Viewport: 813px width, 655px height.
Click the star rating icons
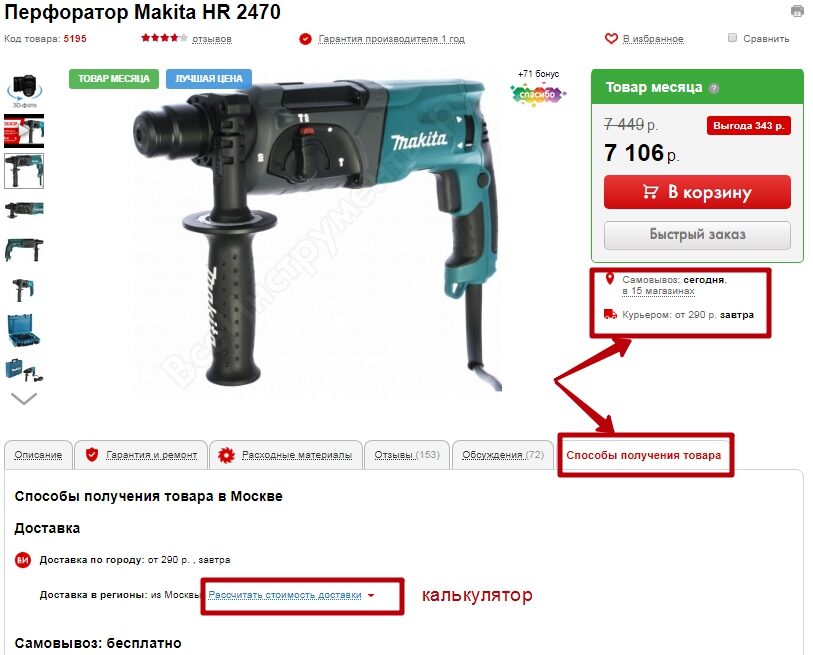164,38
